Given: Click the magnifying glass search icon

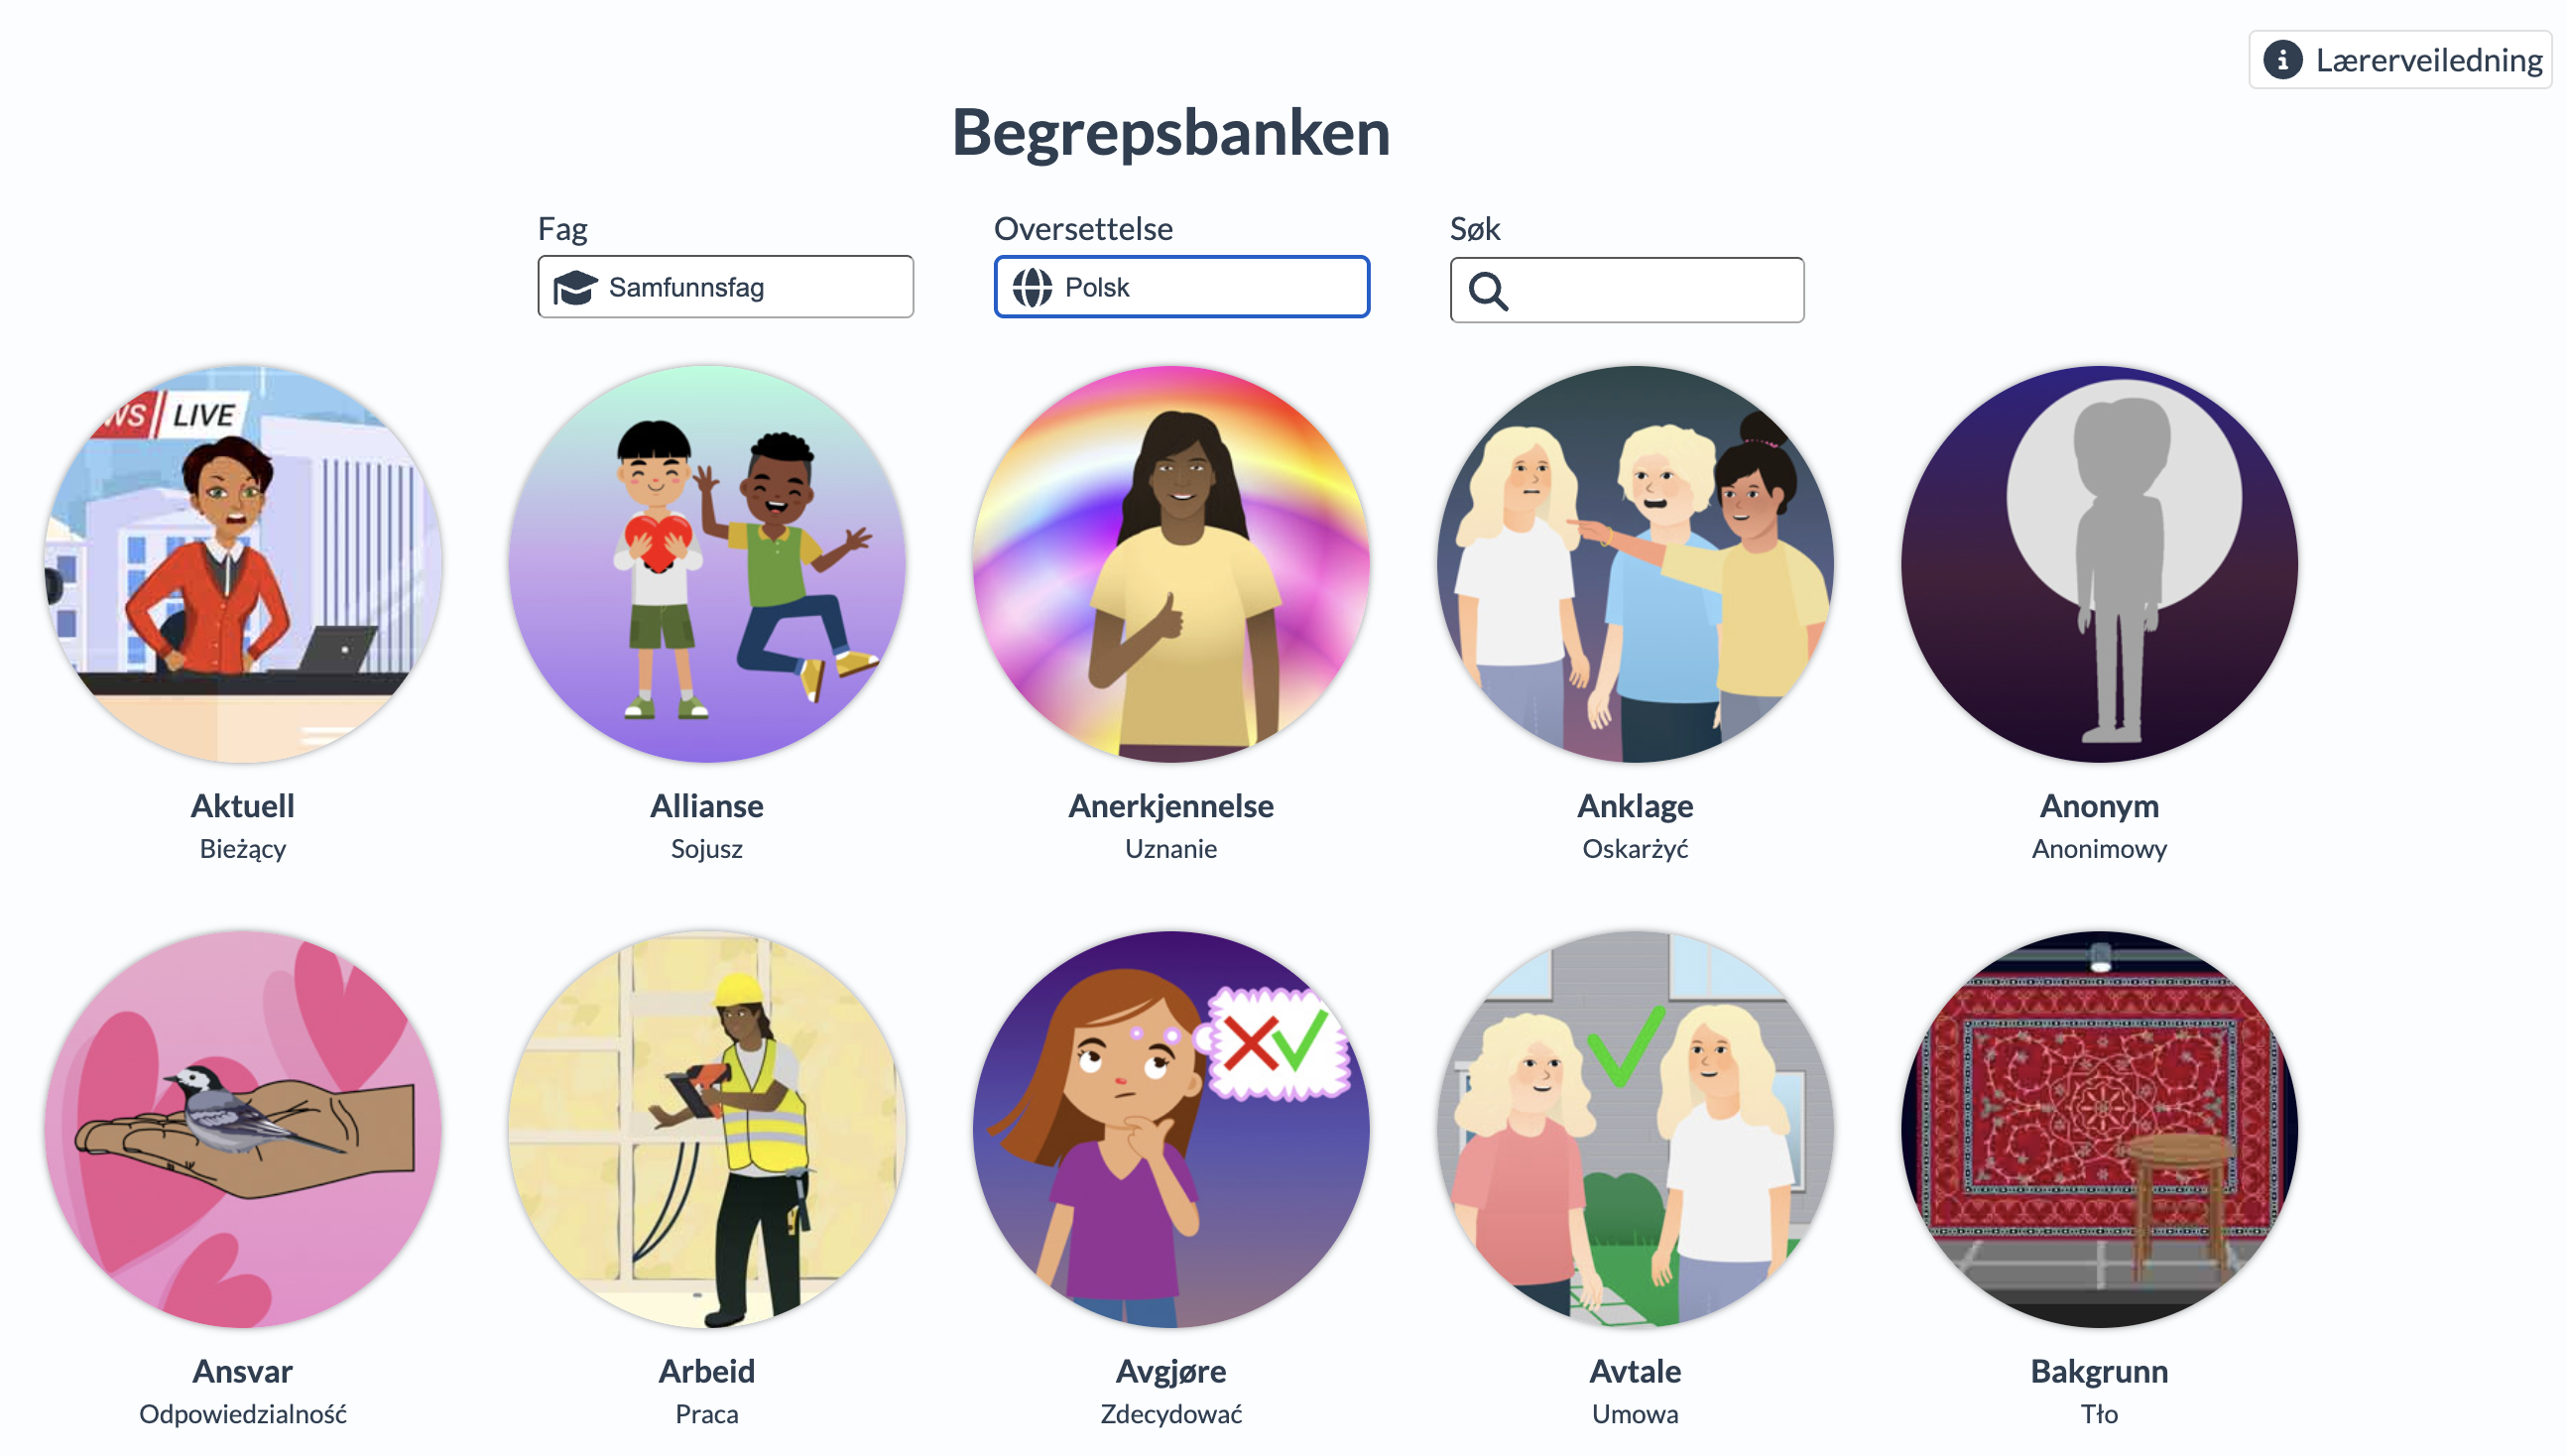Looking at the screenshot, I should (1488, 291).
